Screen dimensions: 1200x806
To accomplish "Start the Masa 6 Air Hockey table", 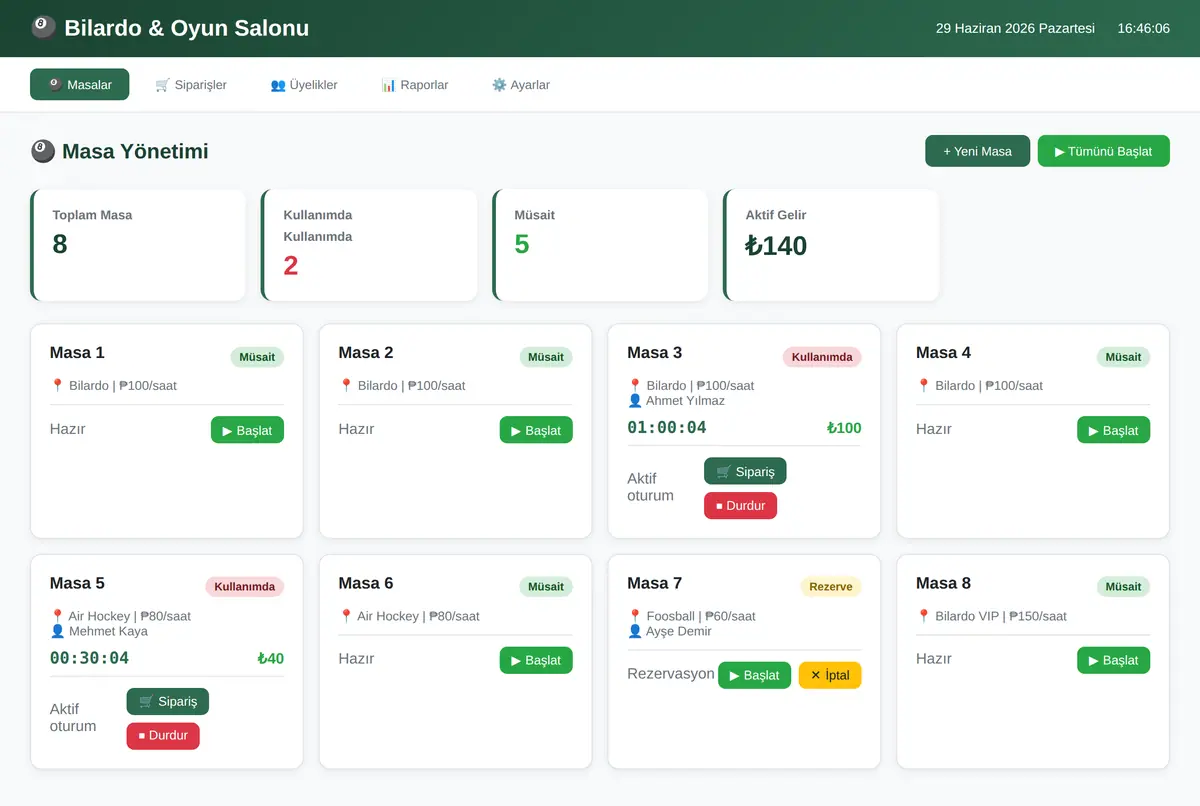I will point(536,660).
